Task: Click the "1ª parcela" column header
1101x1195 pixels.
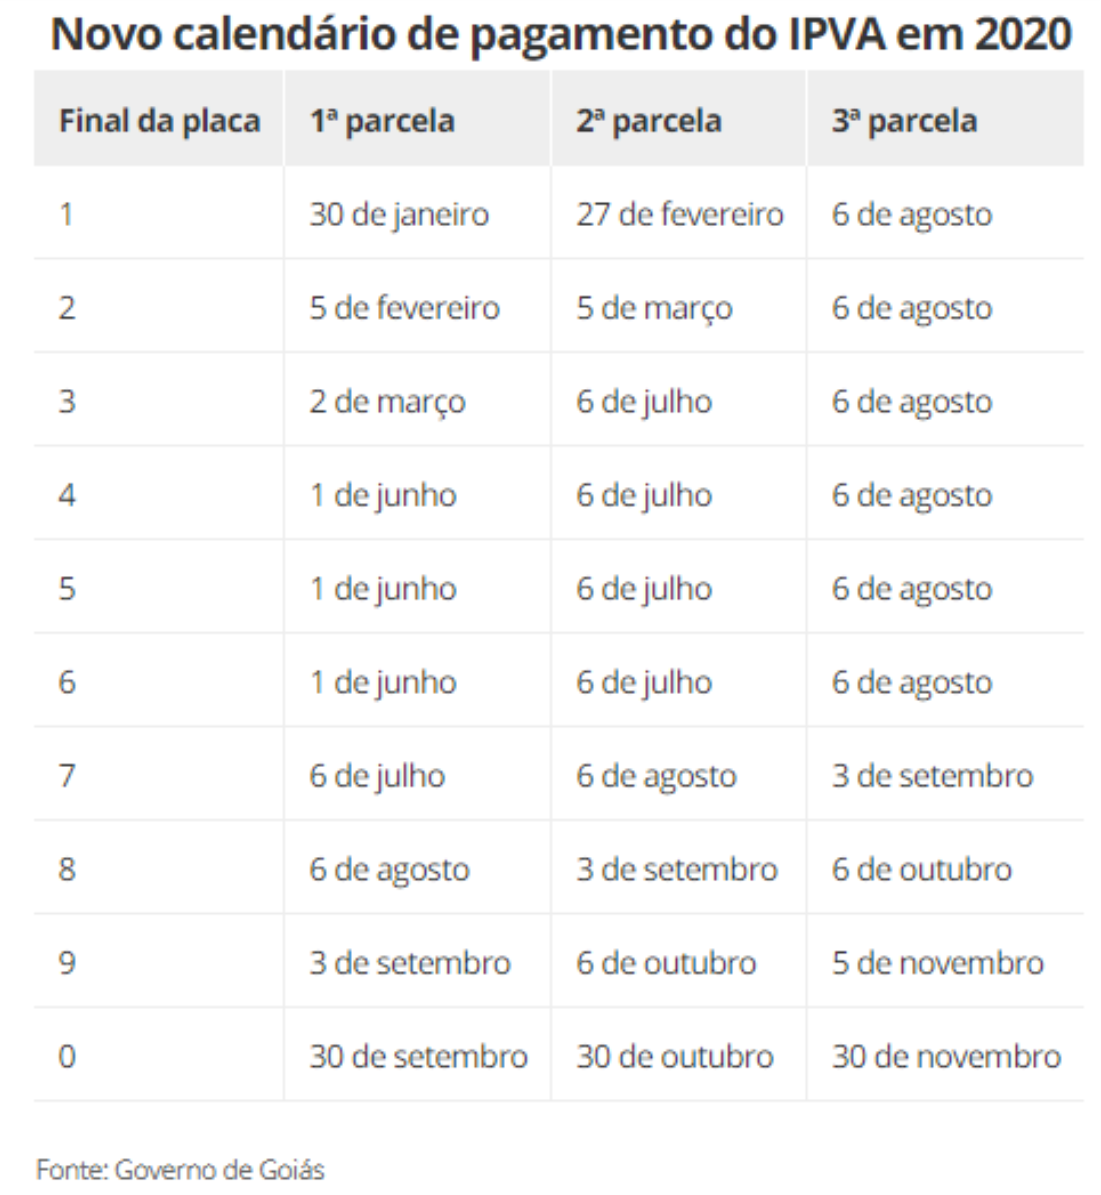Action: point(382,121)
